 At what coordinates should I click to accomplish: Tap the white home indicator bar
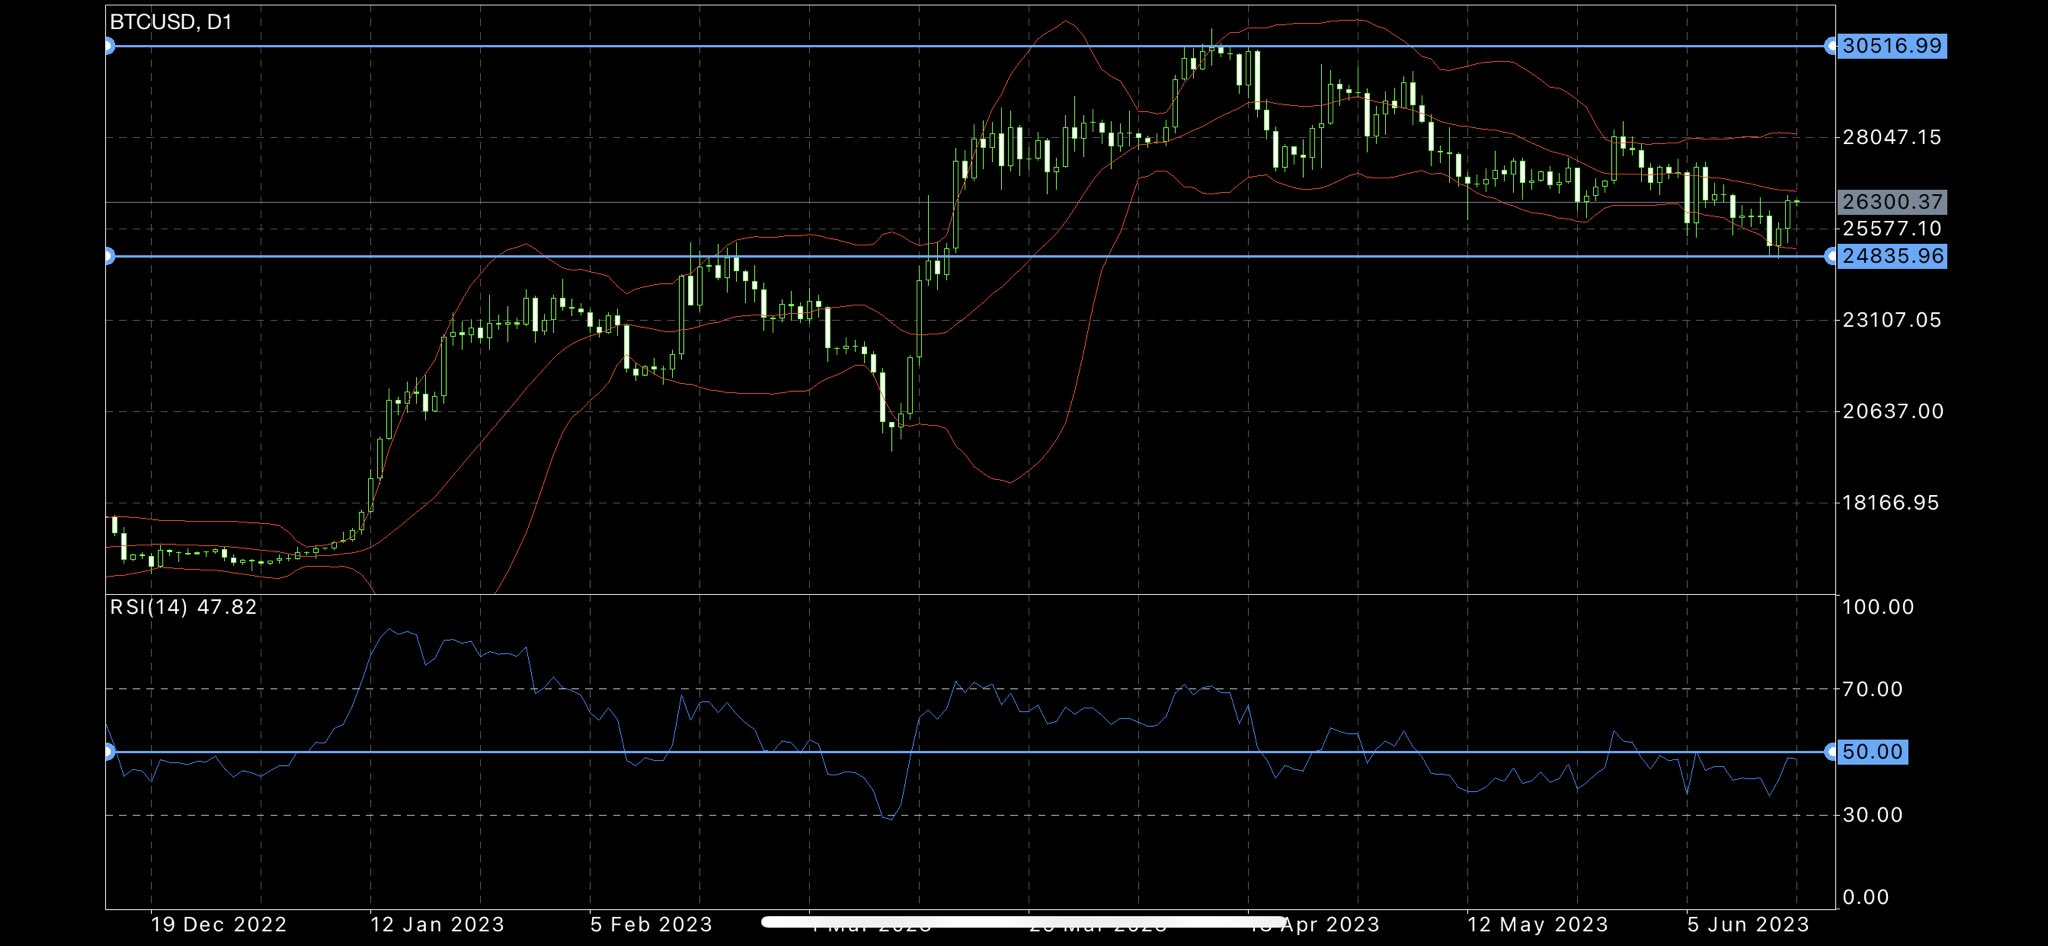click(1023, 921)
